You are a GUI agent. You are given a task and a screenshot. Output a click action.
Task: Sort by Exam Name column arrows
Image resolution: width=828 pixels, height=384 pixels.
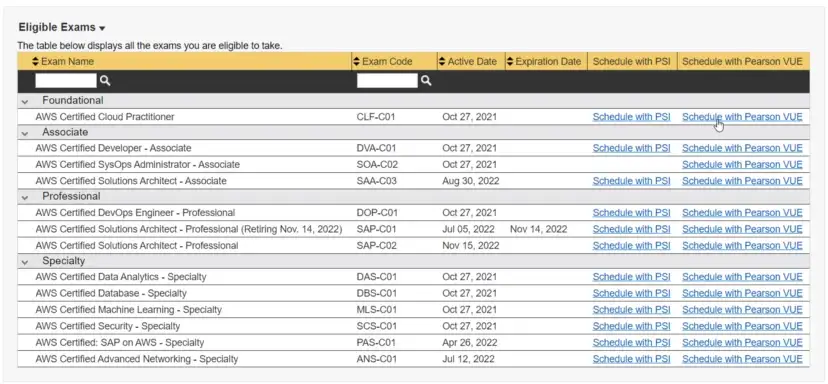click(x=35, y=61)
